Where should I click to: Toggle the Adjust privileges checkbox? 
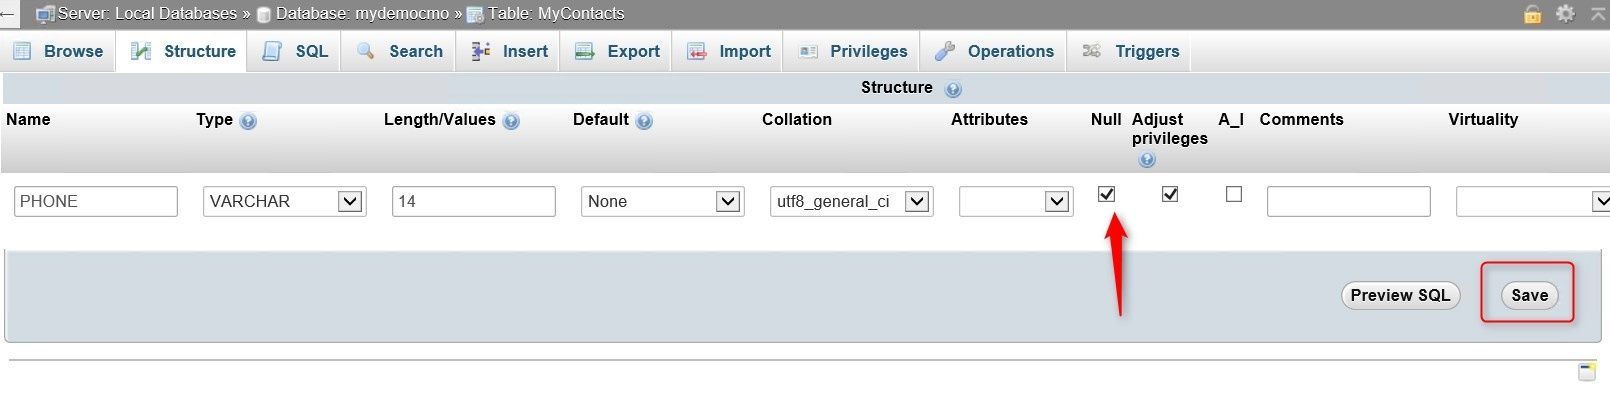(1170, 194)
